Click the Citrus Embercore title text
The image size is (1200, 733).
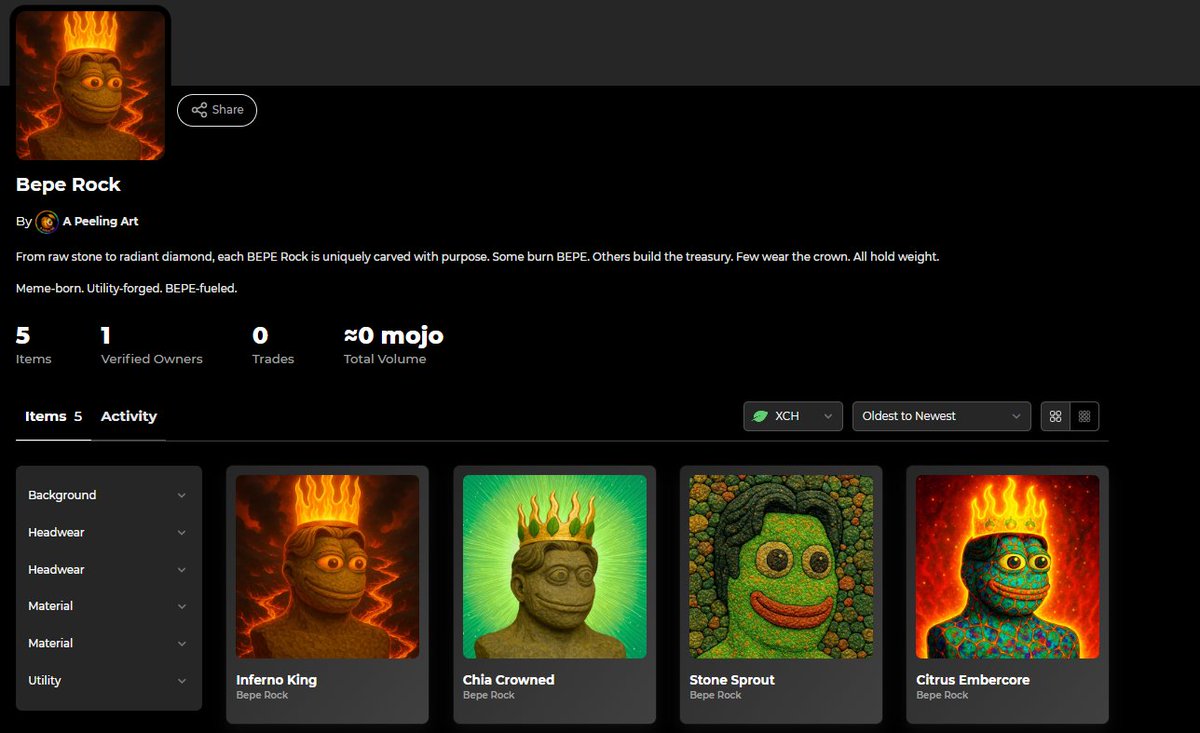(973, 680)
